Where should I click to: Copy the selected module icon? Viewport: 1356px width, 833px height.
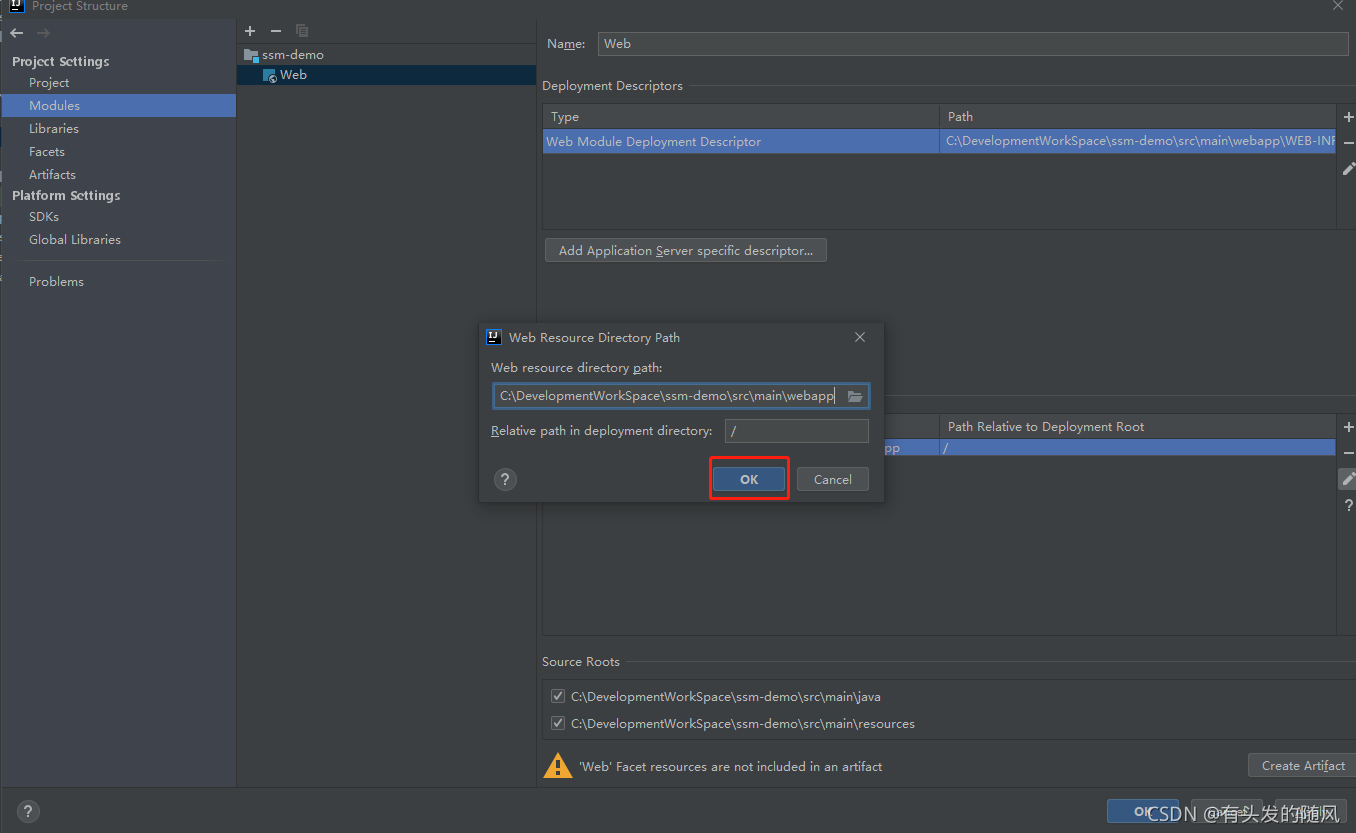click(x=302, y=31)
